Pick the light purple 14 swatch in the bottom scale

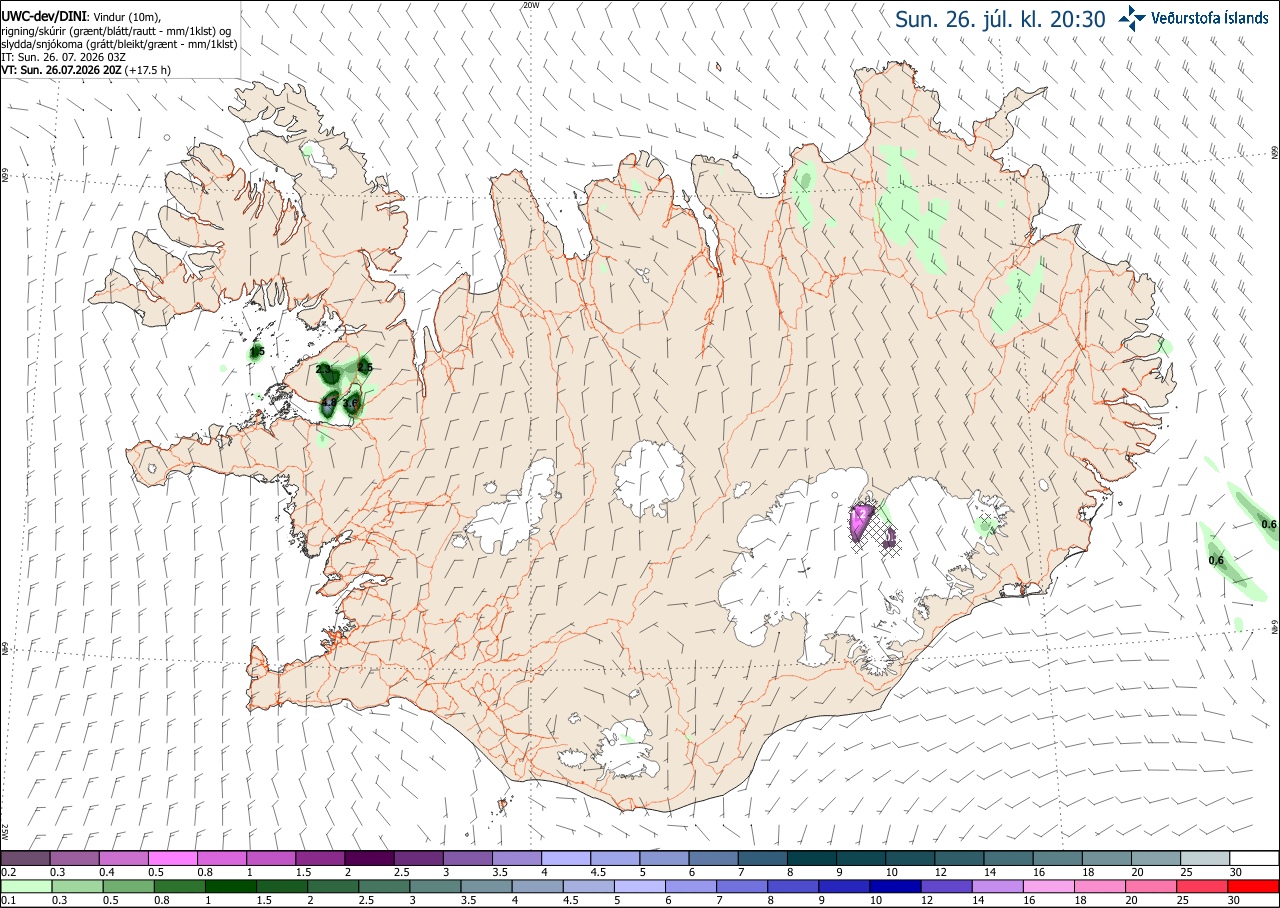pyautogui.click(x=998, y=886)
